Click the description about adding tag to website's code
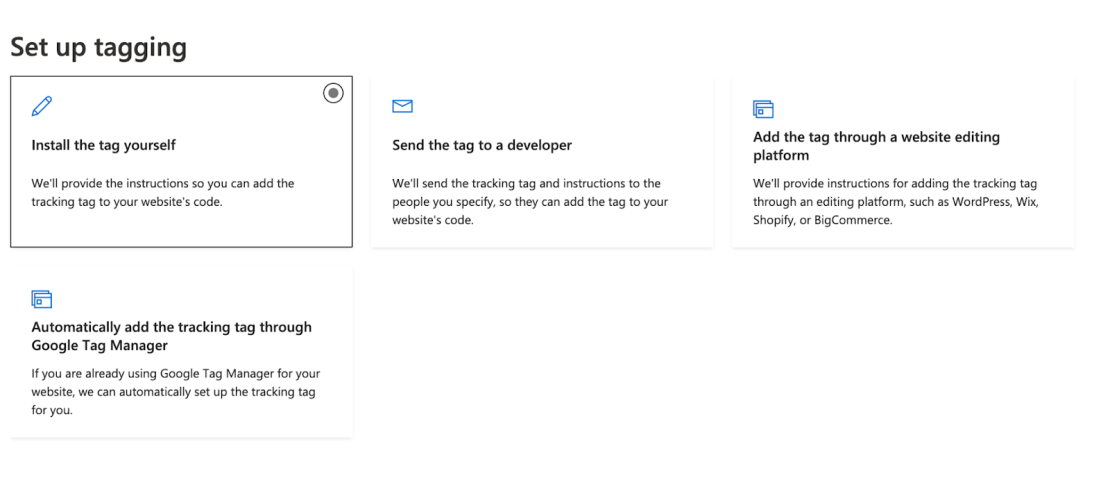Screen dimensions: 1110x484 163,192
